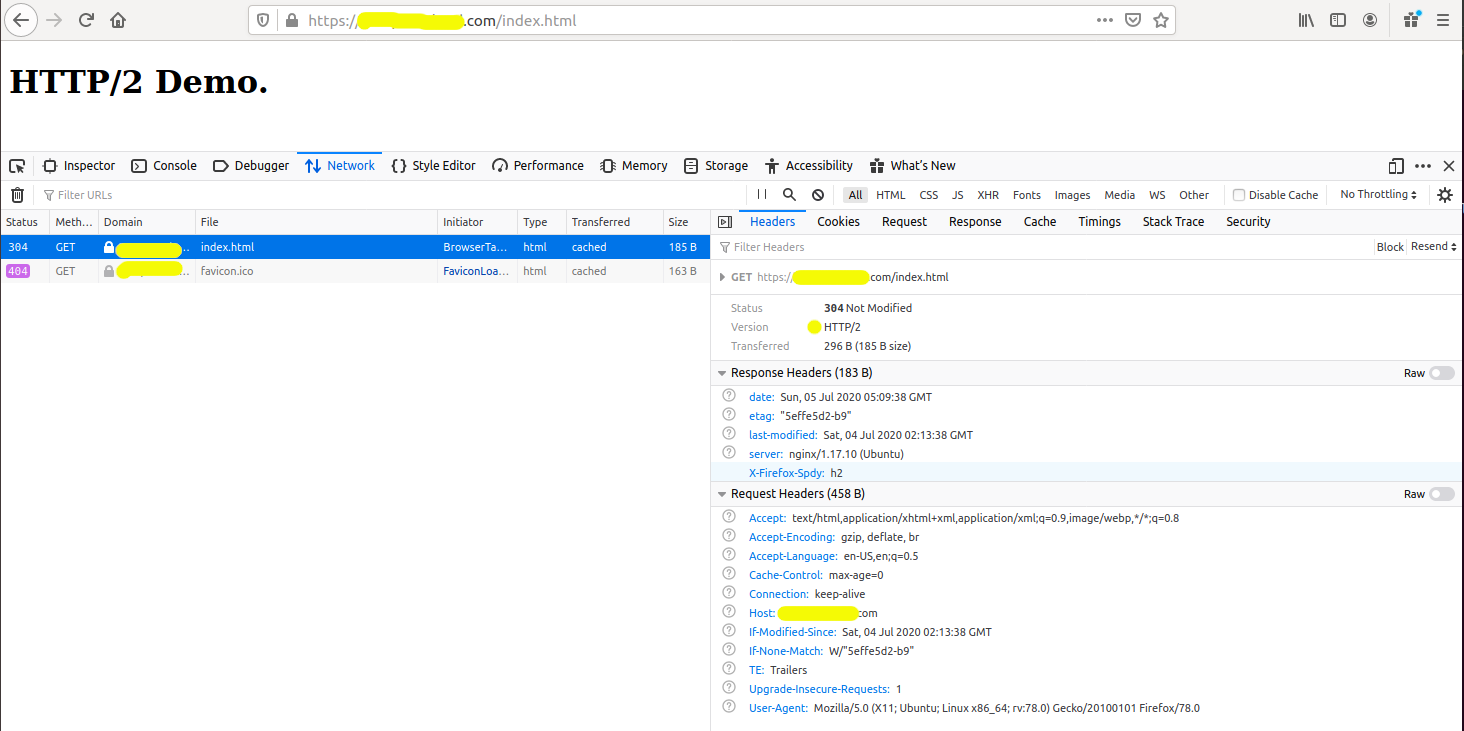The width and height of the screenshot is (1464, 731).
Task: Filter requests by CSS type
Action: pos(929,195)
